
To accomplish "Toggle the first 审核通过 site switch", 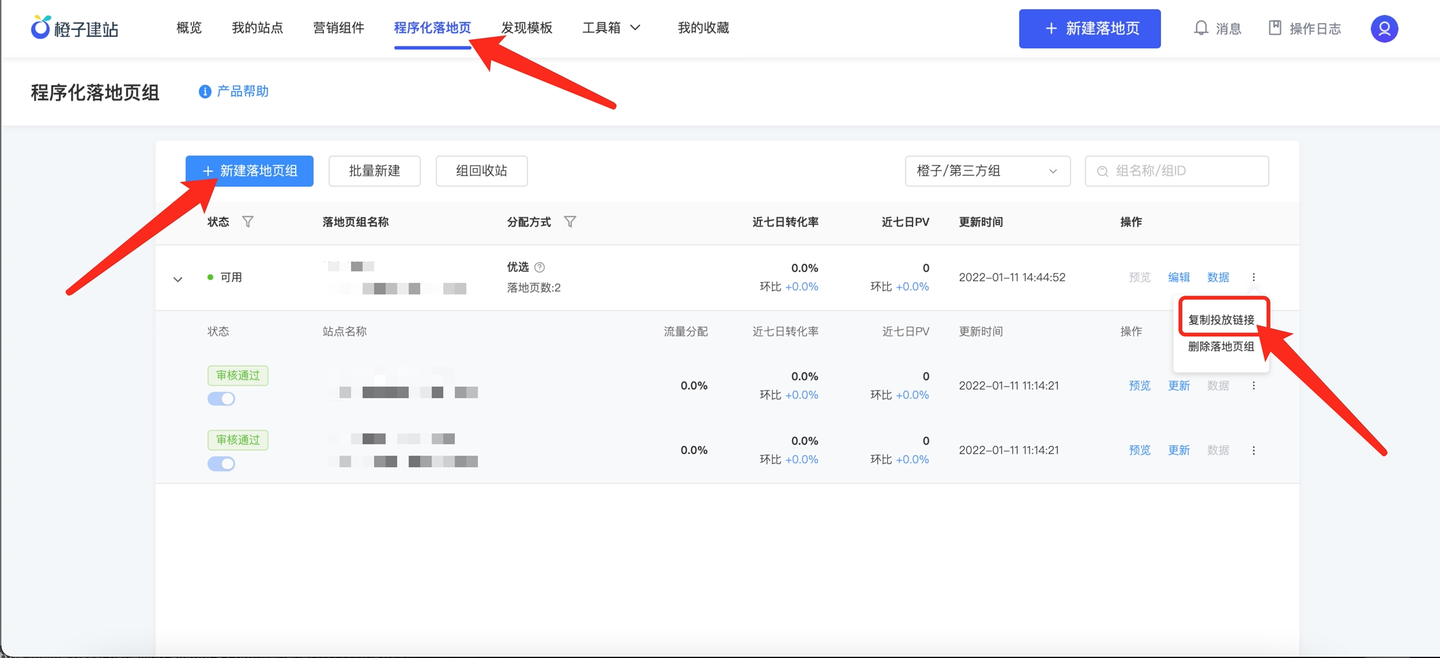I will coord(221,399).
